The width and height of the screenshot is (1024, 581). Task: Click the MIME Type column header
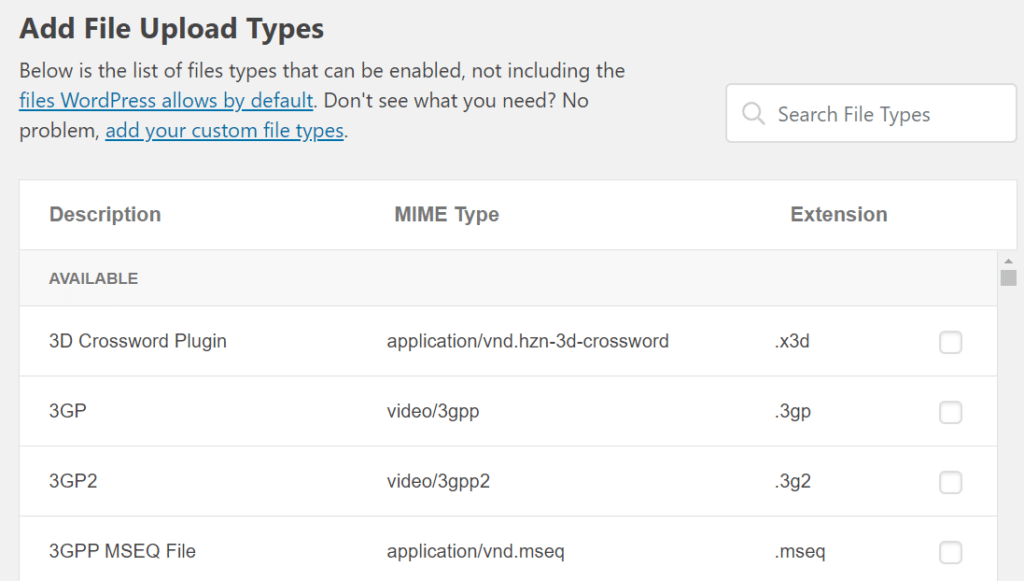click(x=446, y=214)
